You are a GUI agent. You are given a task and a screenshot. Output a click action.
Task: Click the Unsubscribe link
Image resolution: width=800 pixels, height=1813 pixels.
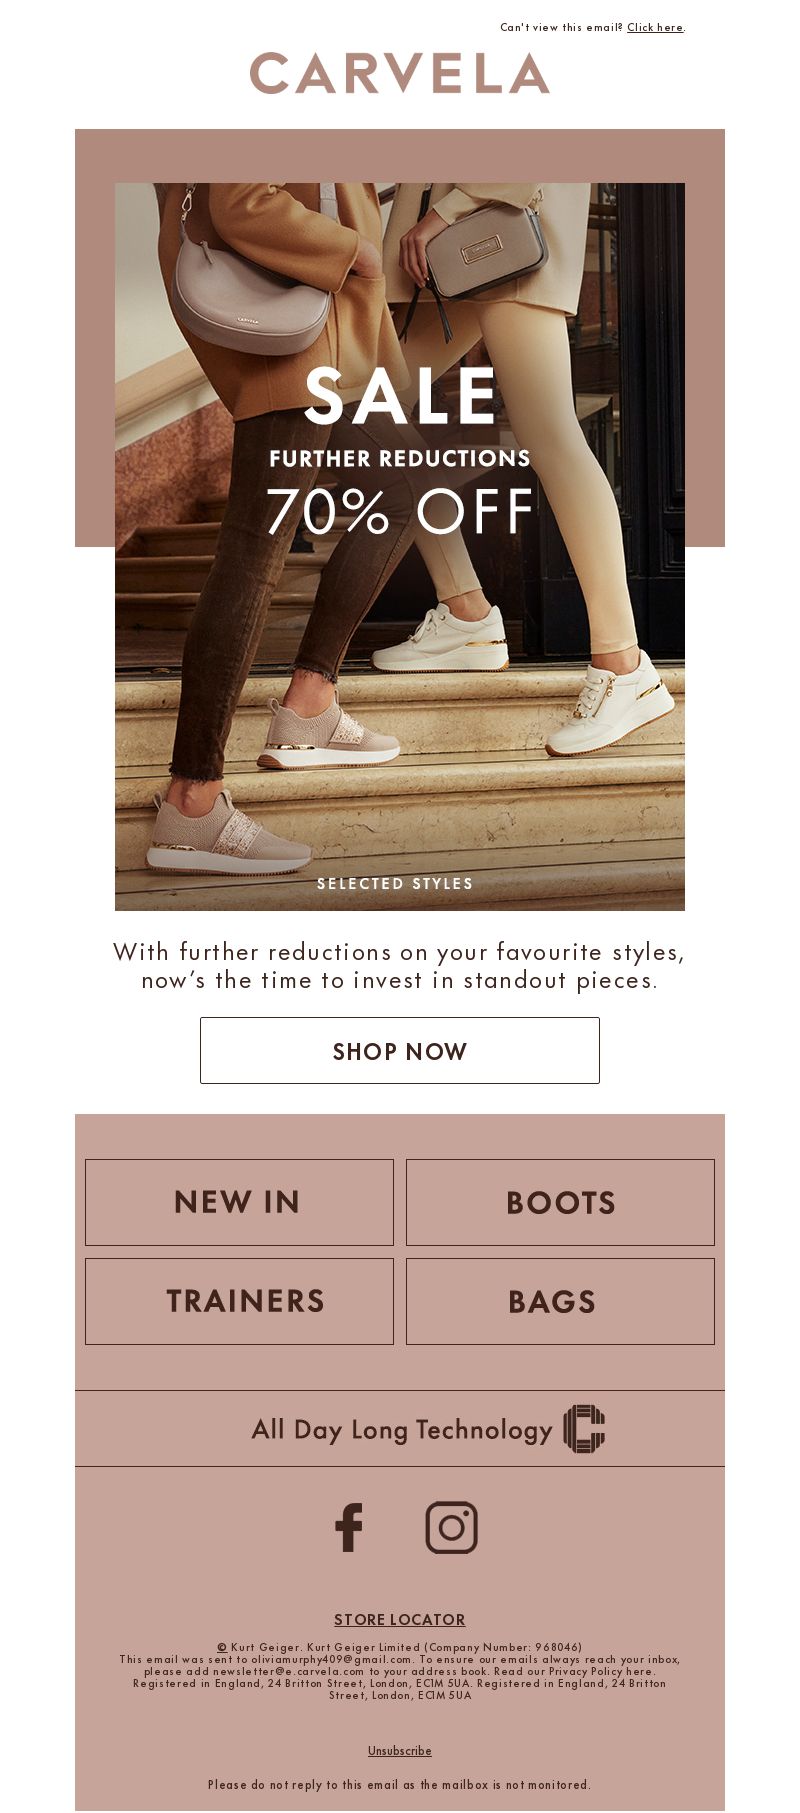pos(400,1750)
